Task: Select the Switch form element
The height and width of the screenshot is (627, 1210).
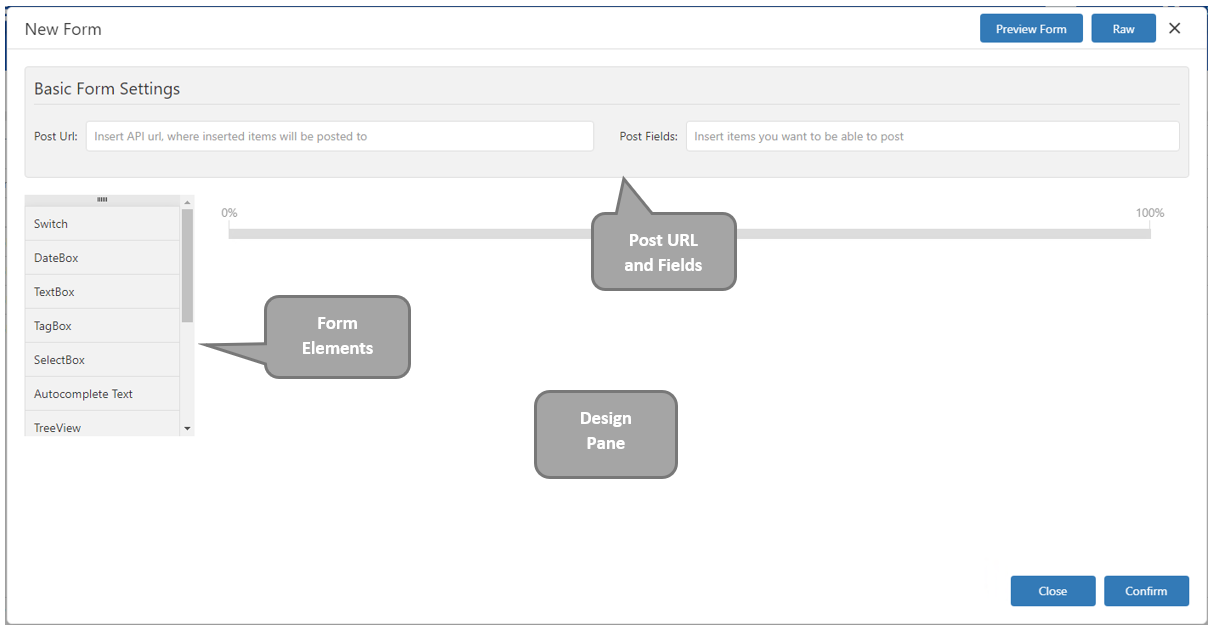Action: (102, 224)
